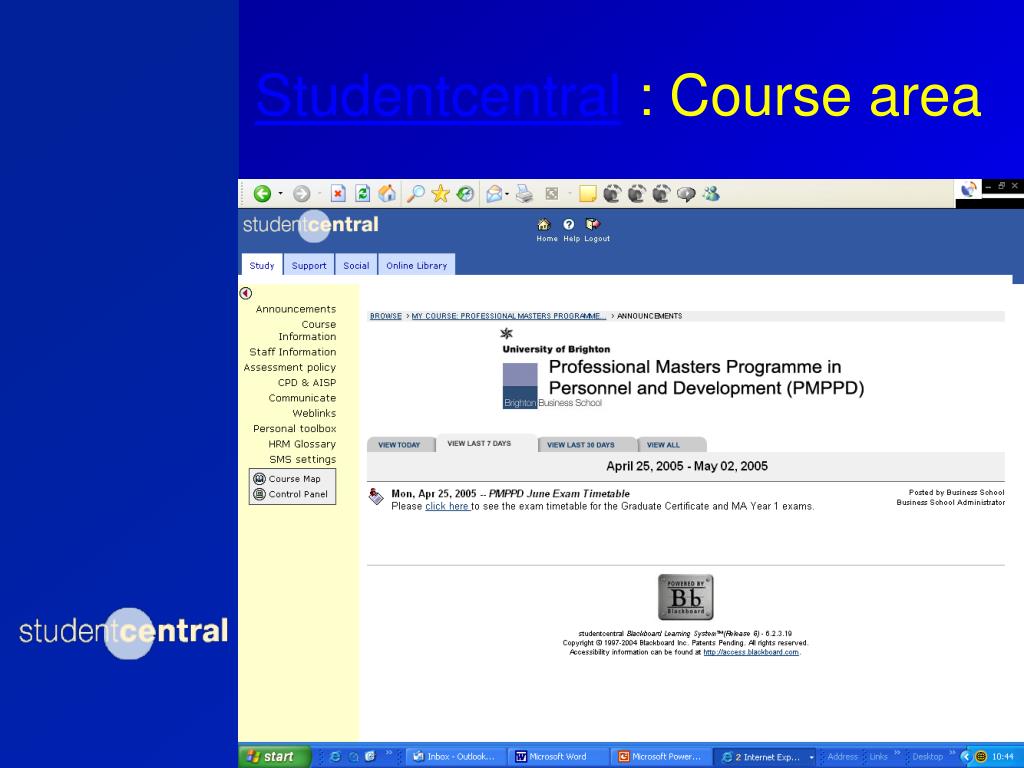This screenshot has height=768, width=1024.
Task: Follow the 'click here' exam timetable link
Action: pyautogui.click(x=447, y=506)
